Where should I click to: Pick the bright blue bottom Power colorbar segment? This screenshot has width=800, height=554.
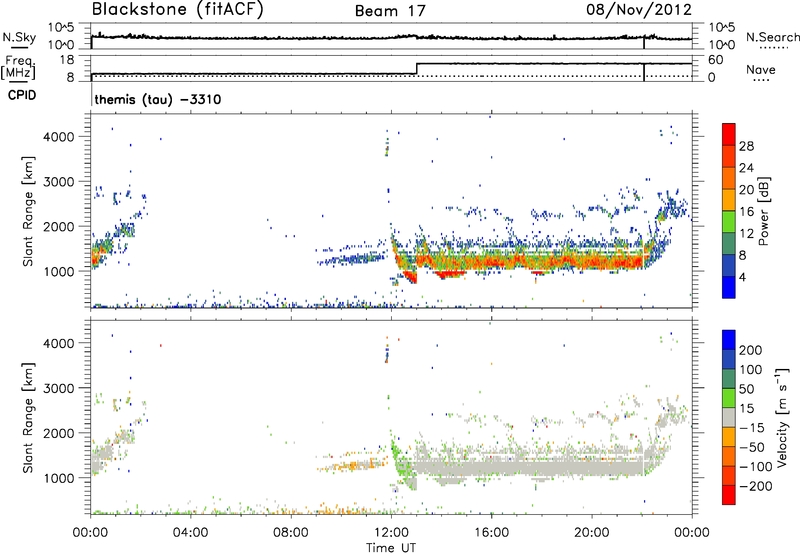(x=729, y=287)
